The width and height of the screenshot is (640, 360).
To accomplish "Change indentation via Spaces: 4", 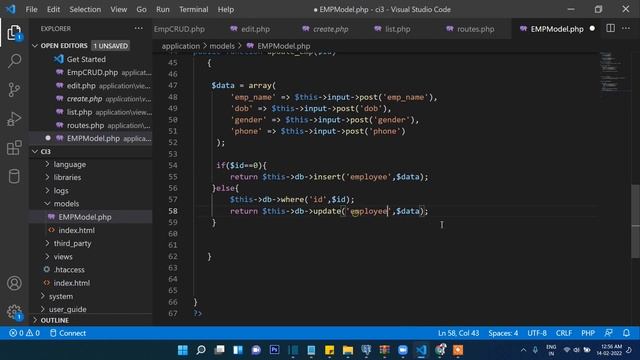I will [x=503, y=333].
